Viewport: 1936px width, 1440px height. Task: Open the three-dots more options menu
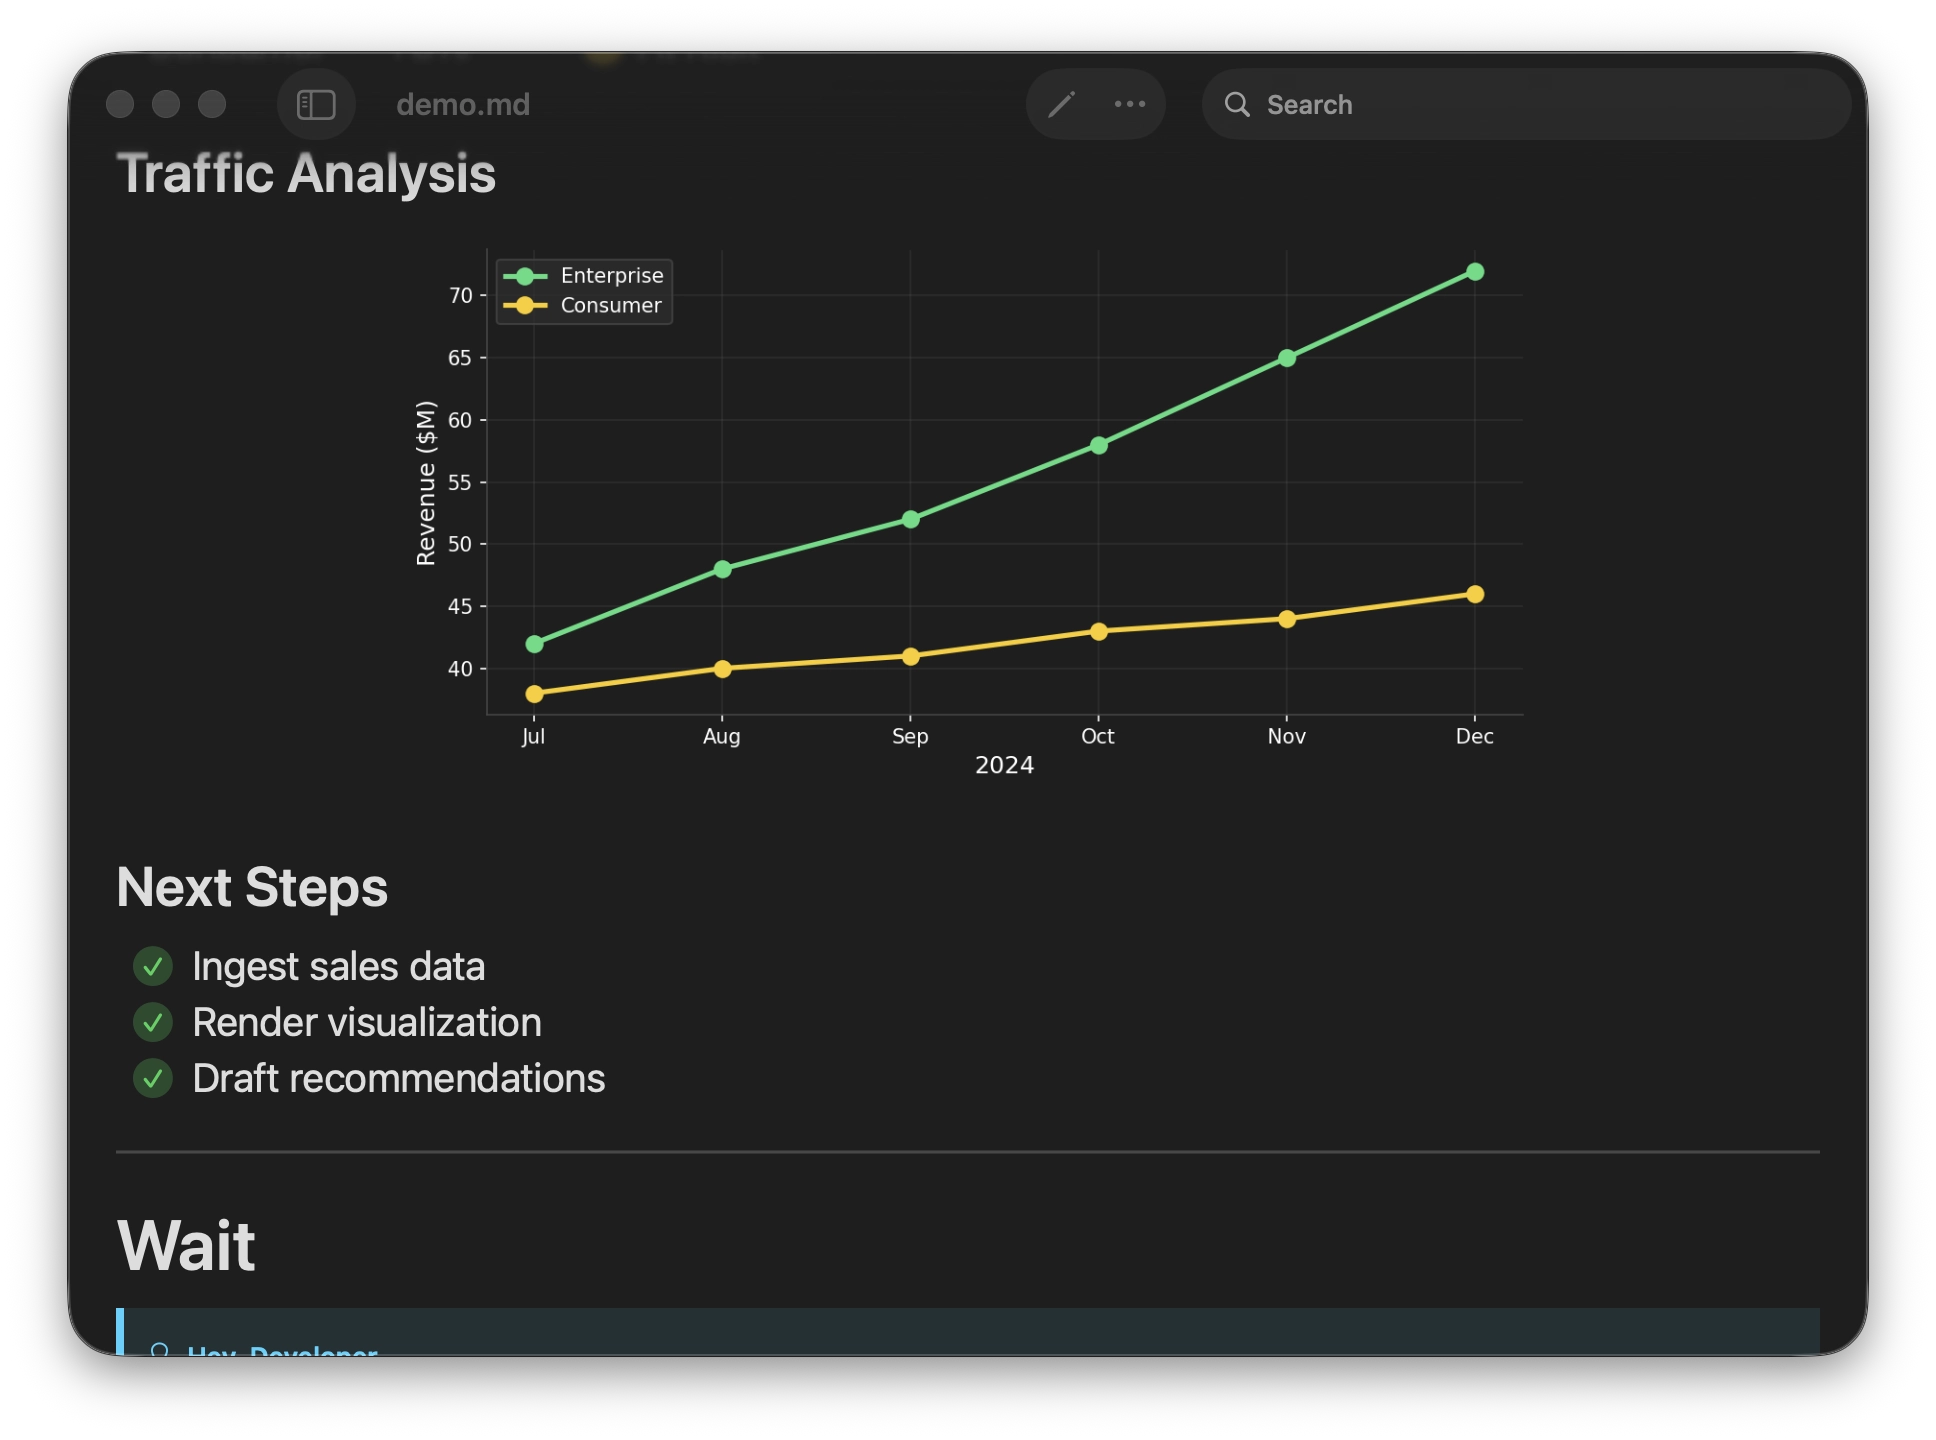coord(1130,104)
